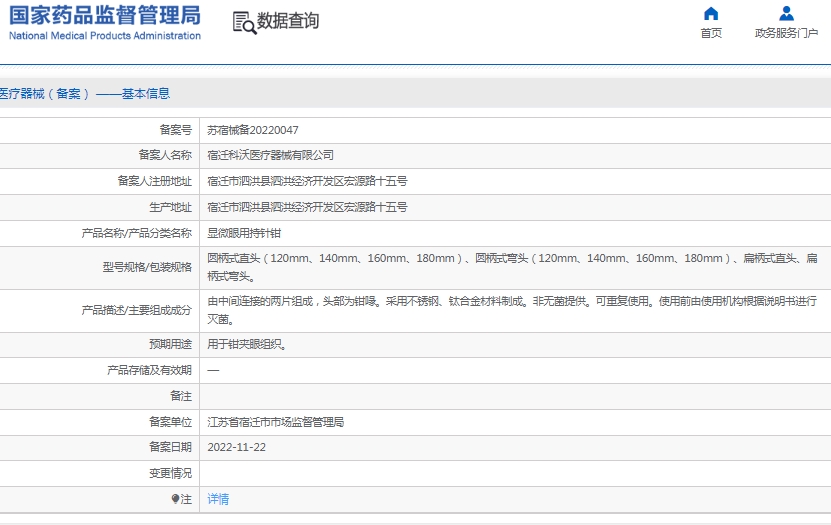Open the 政务服务门户 person icon
Image resolution: width=831 pixels, height=525 pixels.
tap(786, 13)
